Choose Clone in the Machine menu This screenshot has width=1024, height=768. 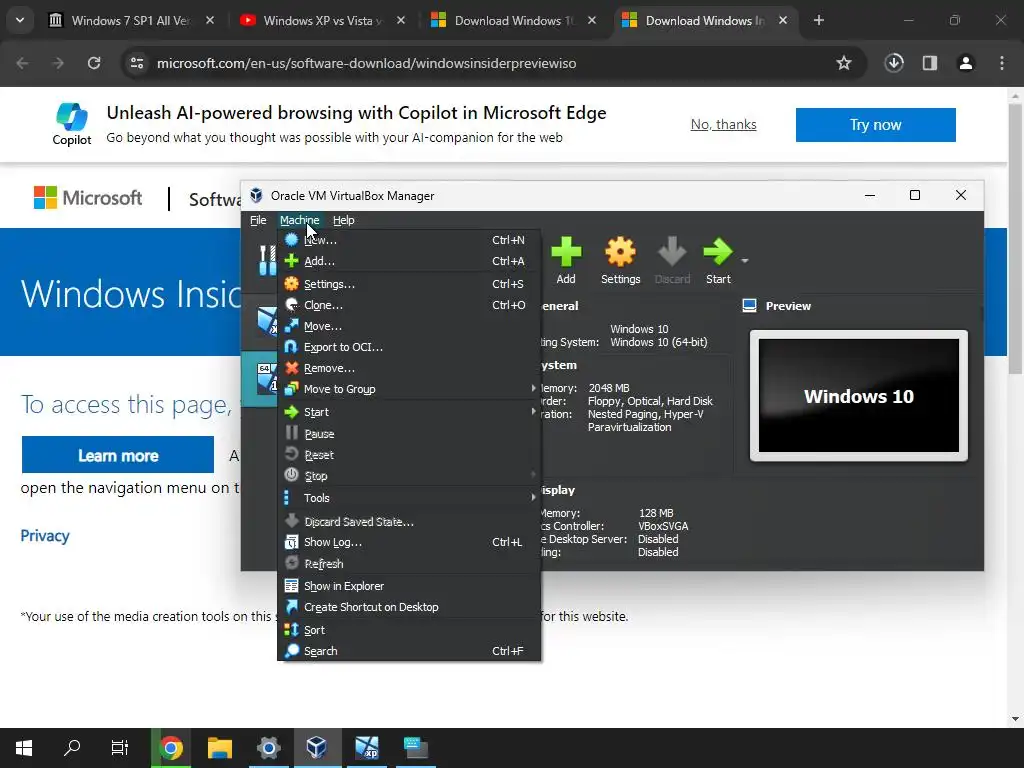[x=409, y=305]
